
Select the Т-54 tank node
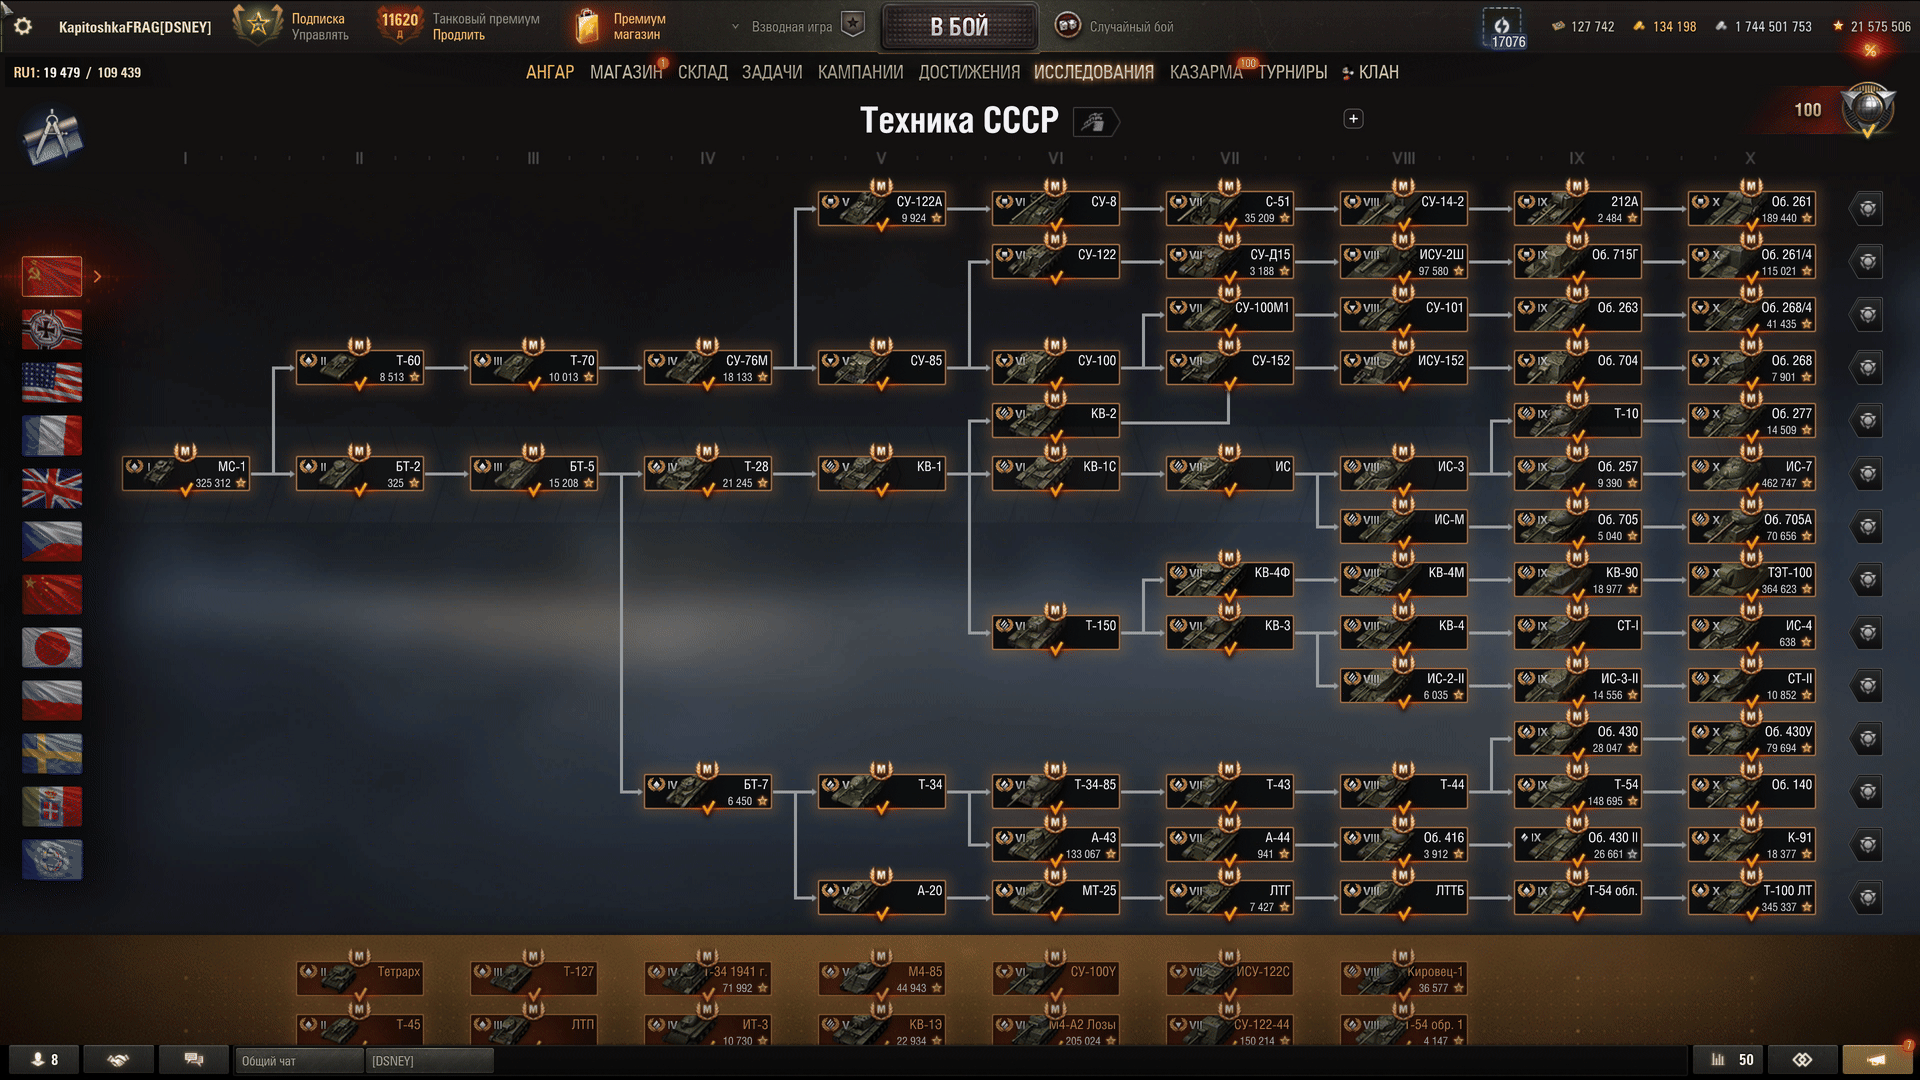click(1578, 792)
